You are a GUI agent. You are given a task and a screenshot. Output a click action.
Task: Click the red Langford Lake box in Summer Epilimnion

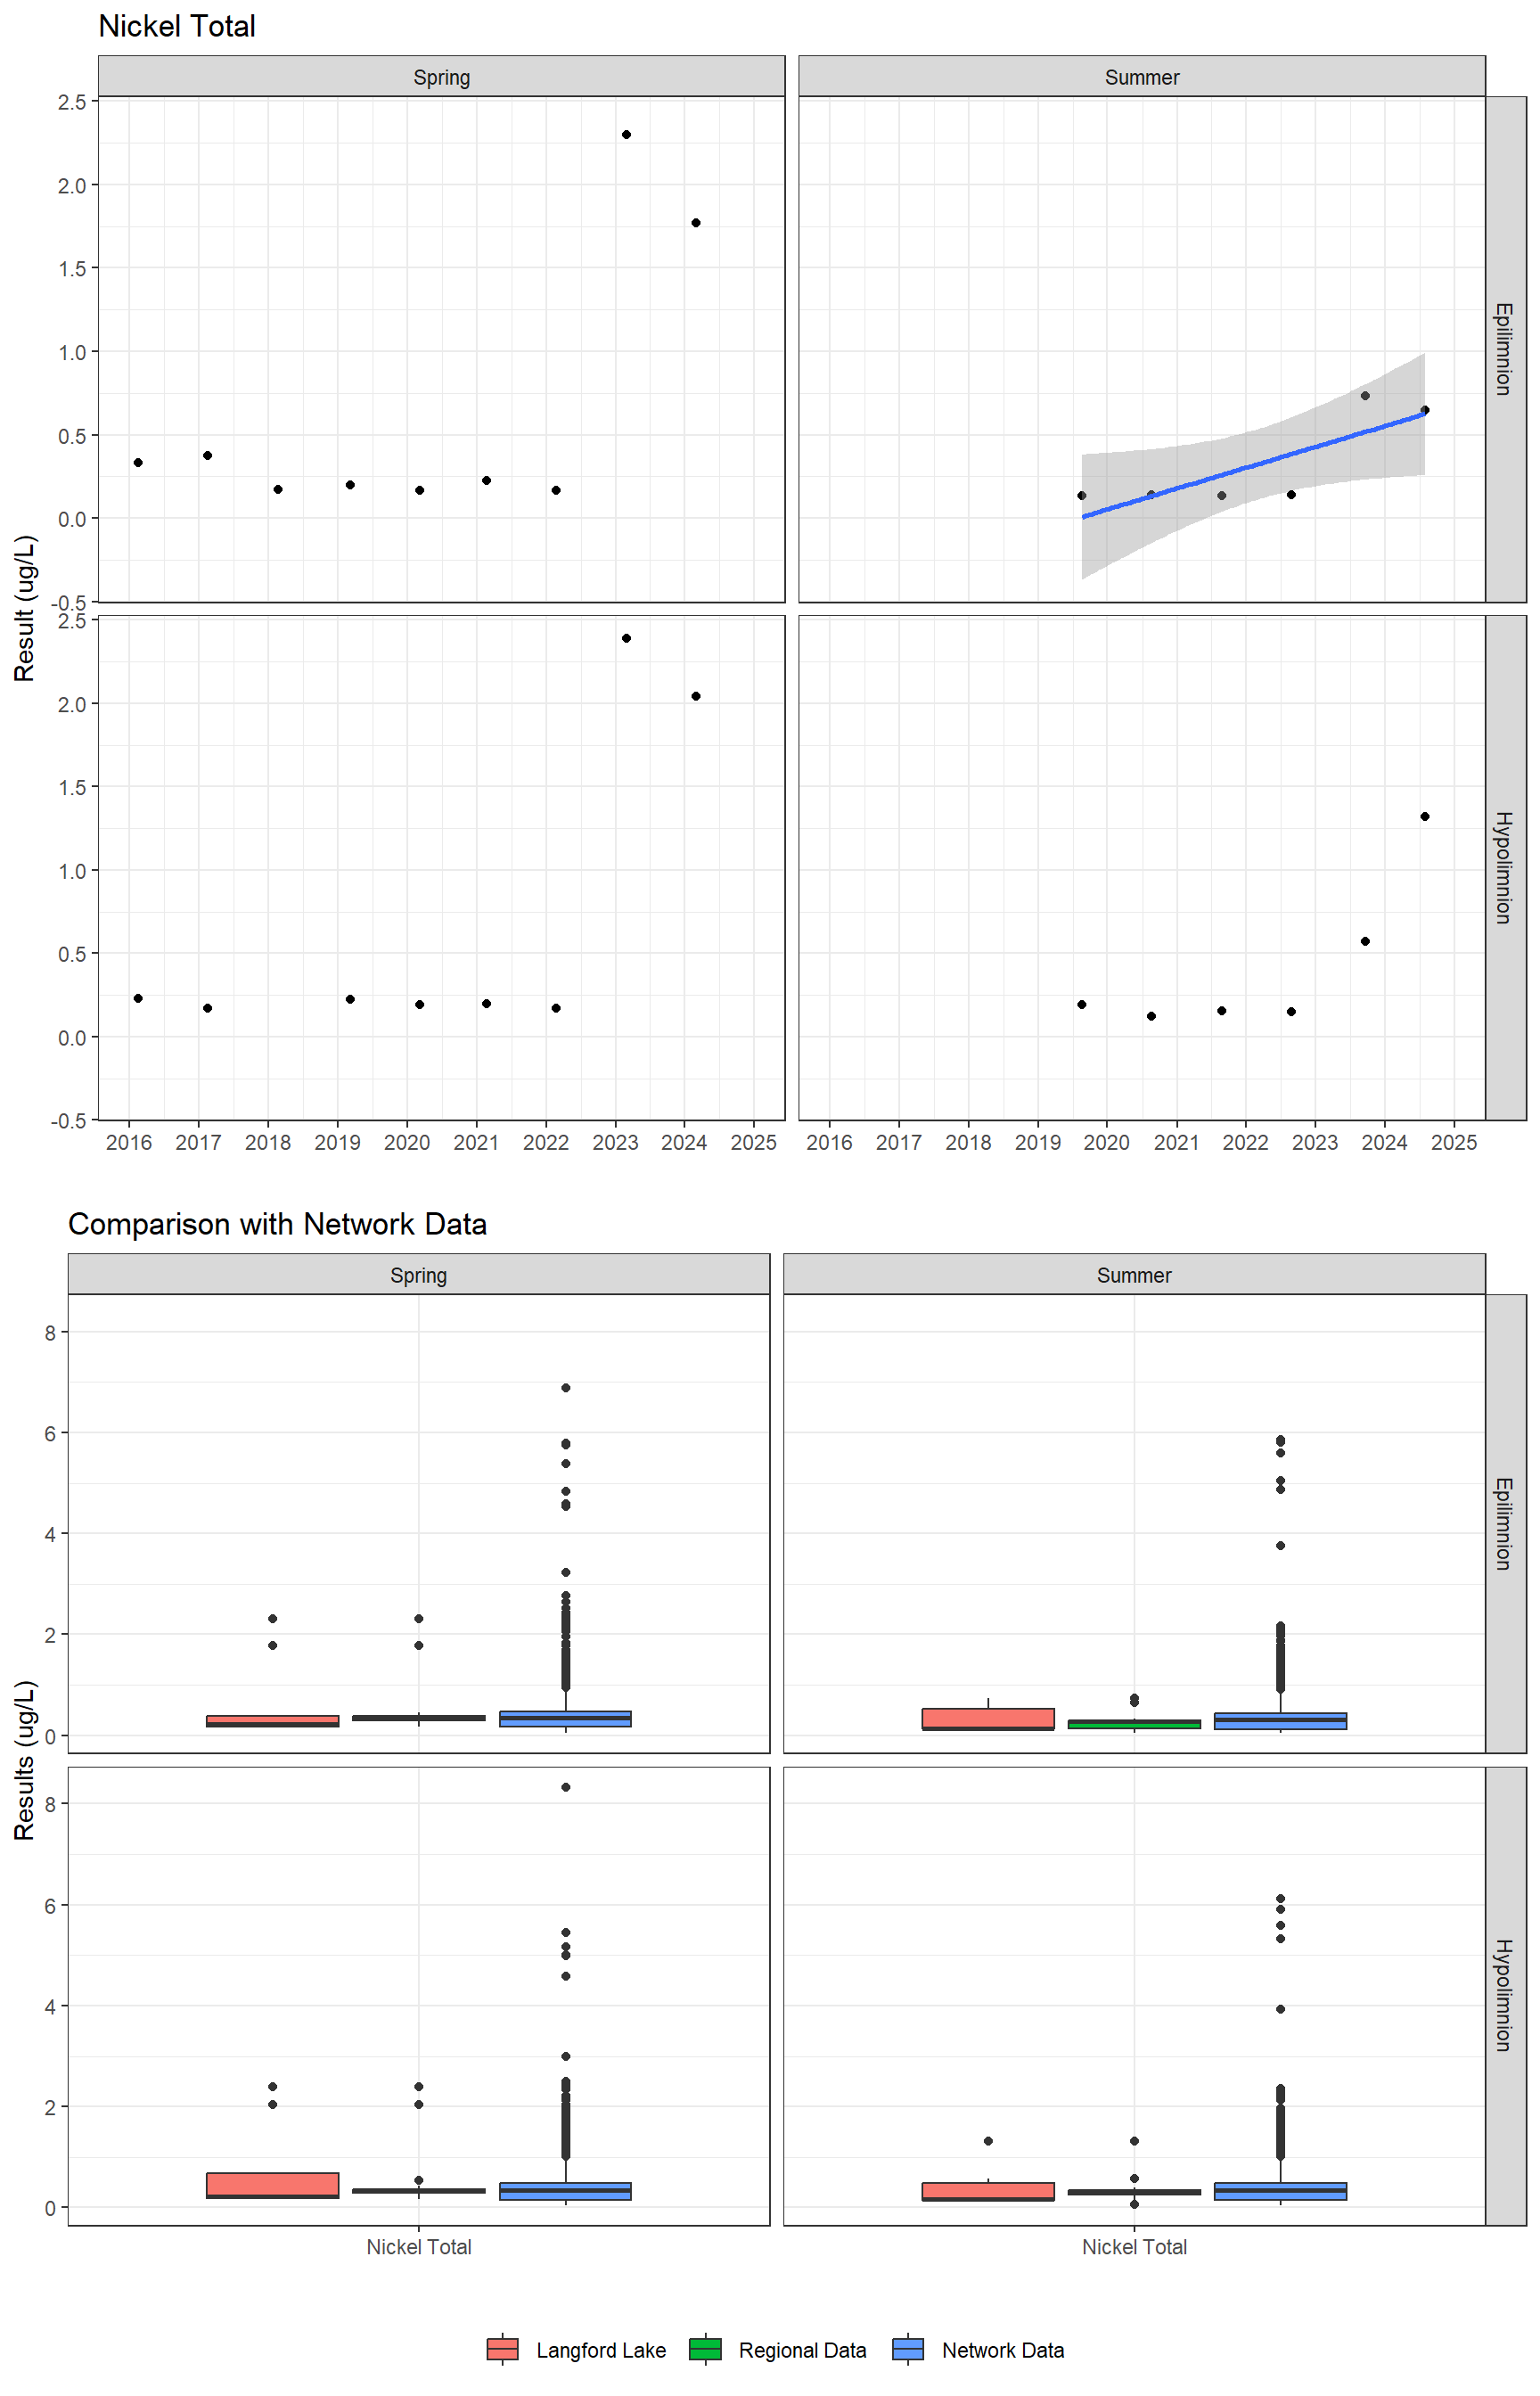[x=988, y=1719]
